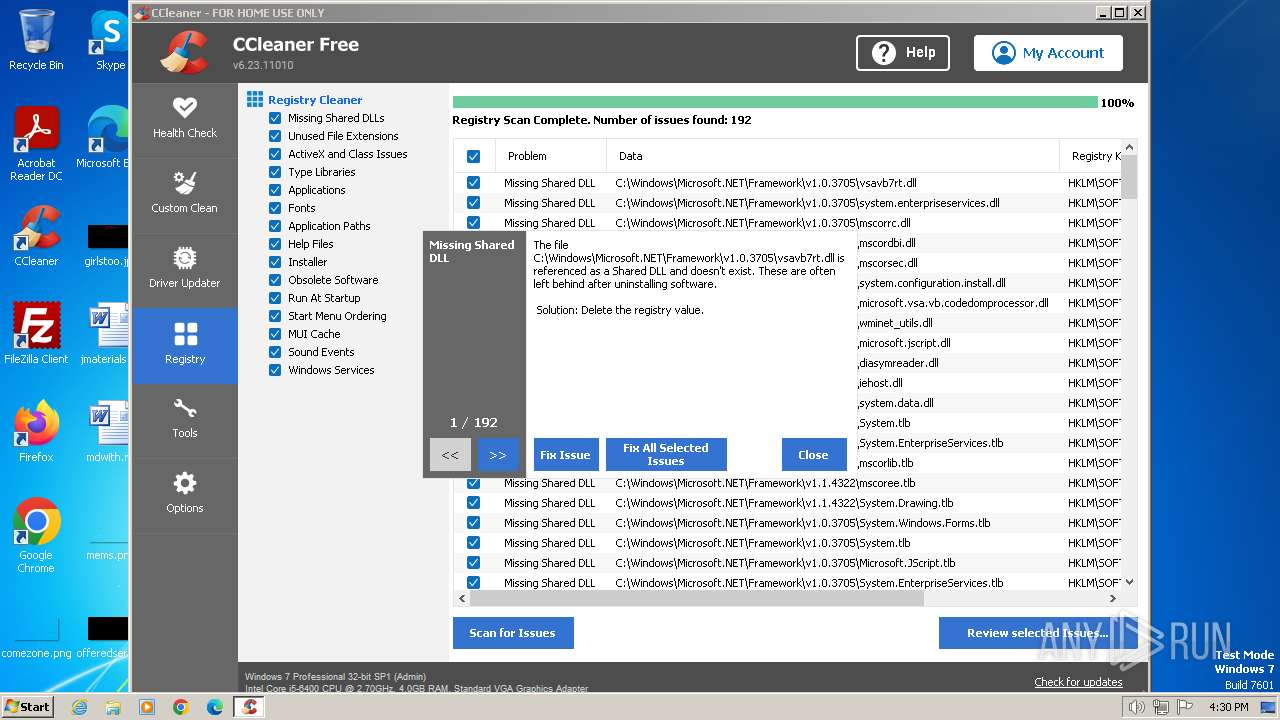Open the Tools section

click(x=184, y=419)
